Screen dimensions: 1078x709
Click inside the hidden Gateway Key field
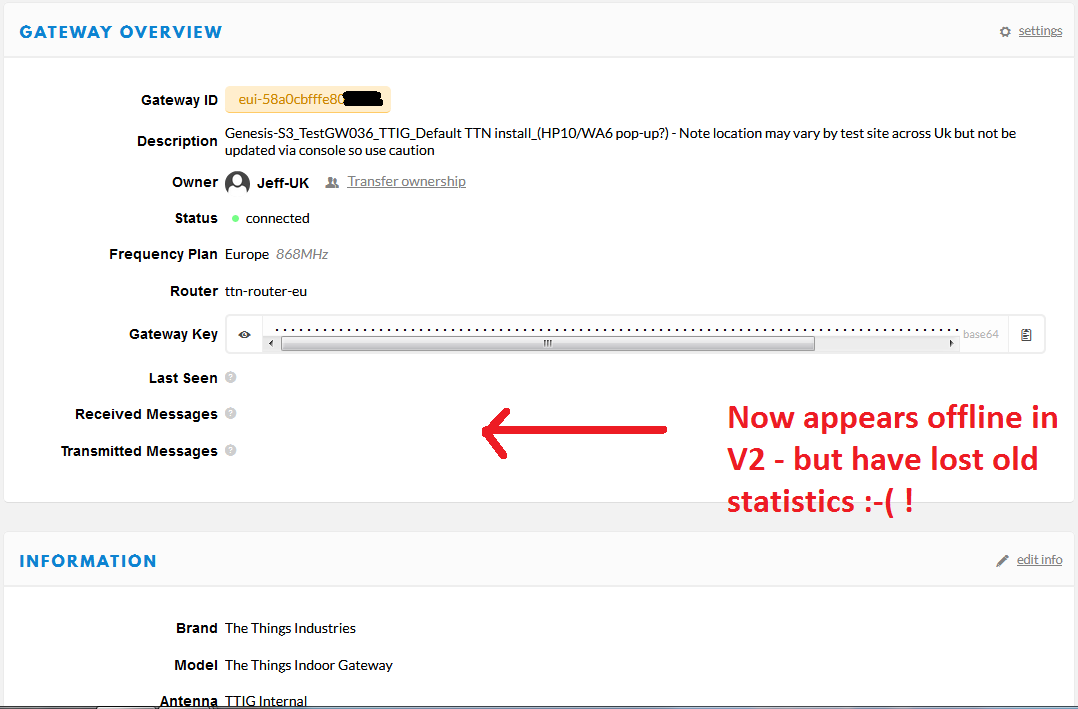[610, 327]
